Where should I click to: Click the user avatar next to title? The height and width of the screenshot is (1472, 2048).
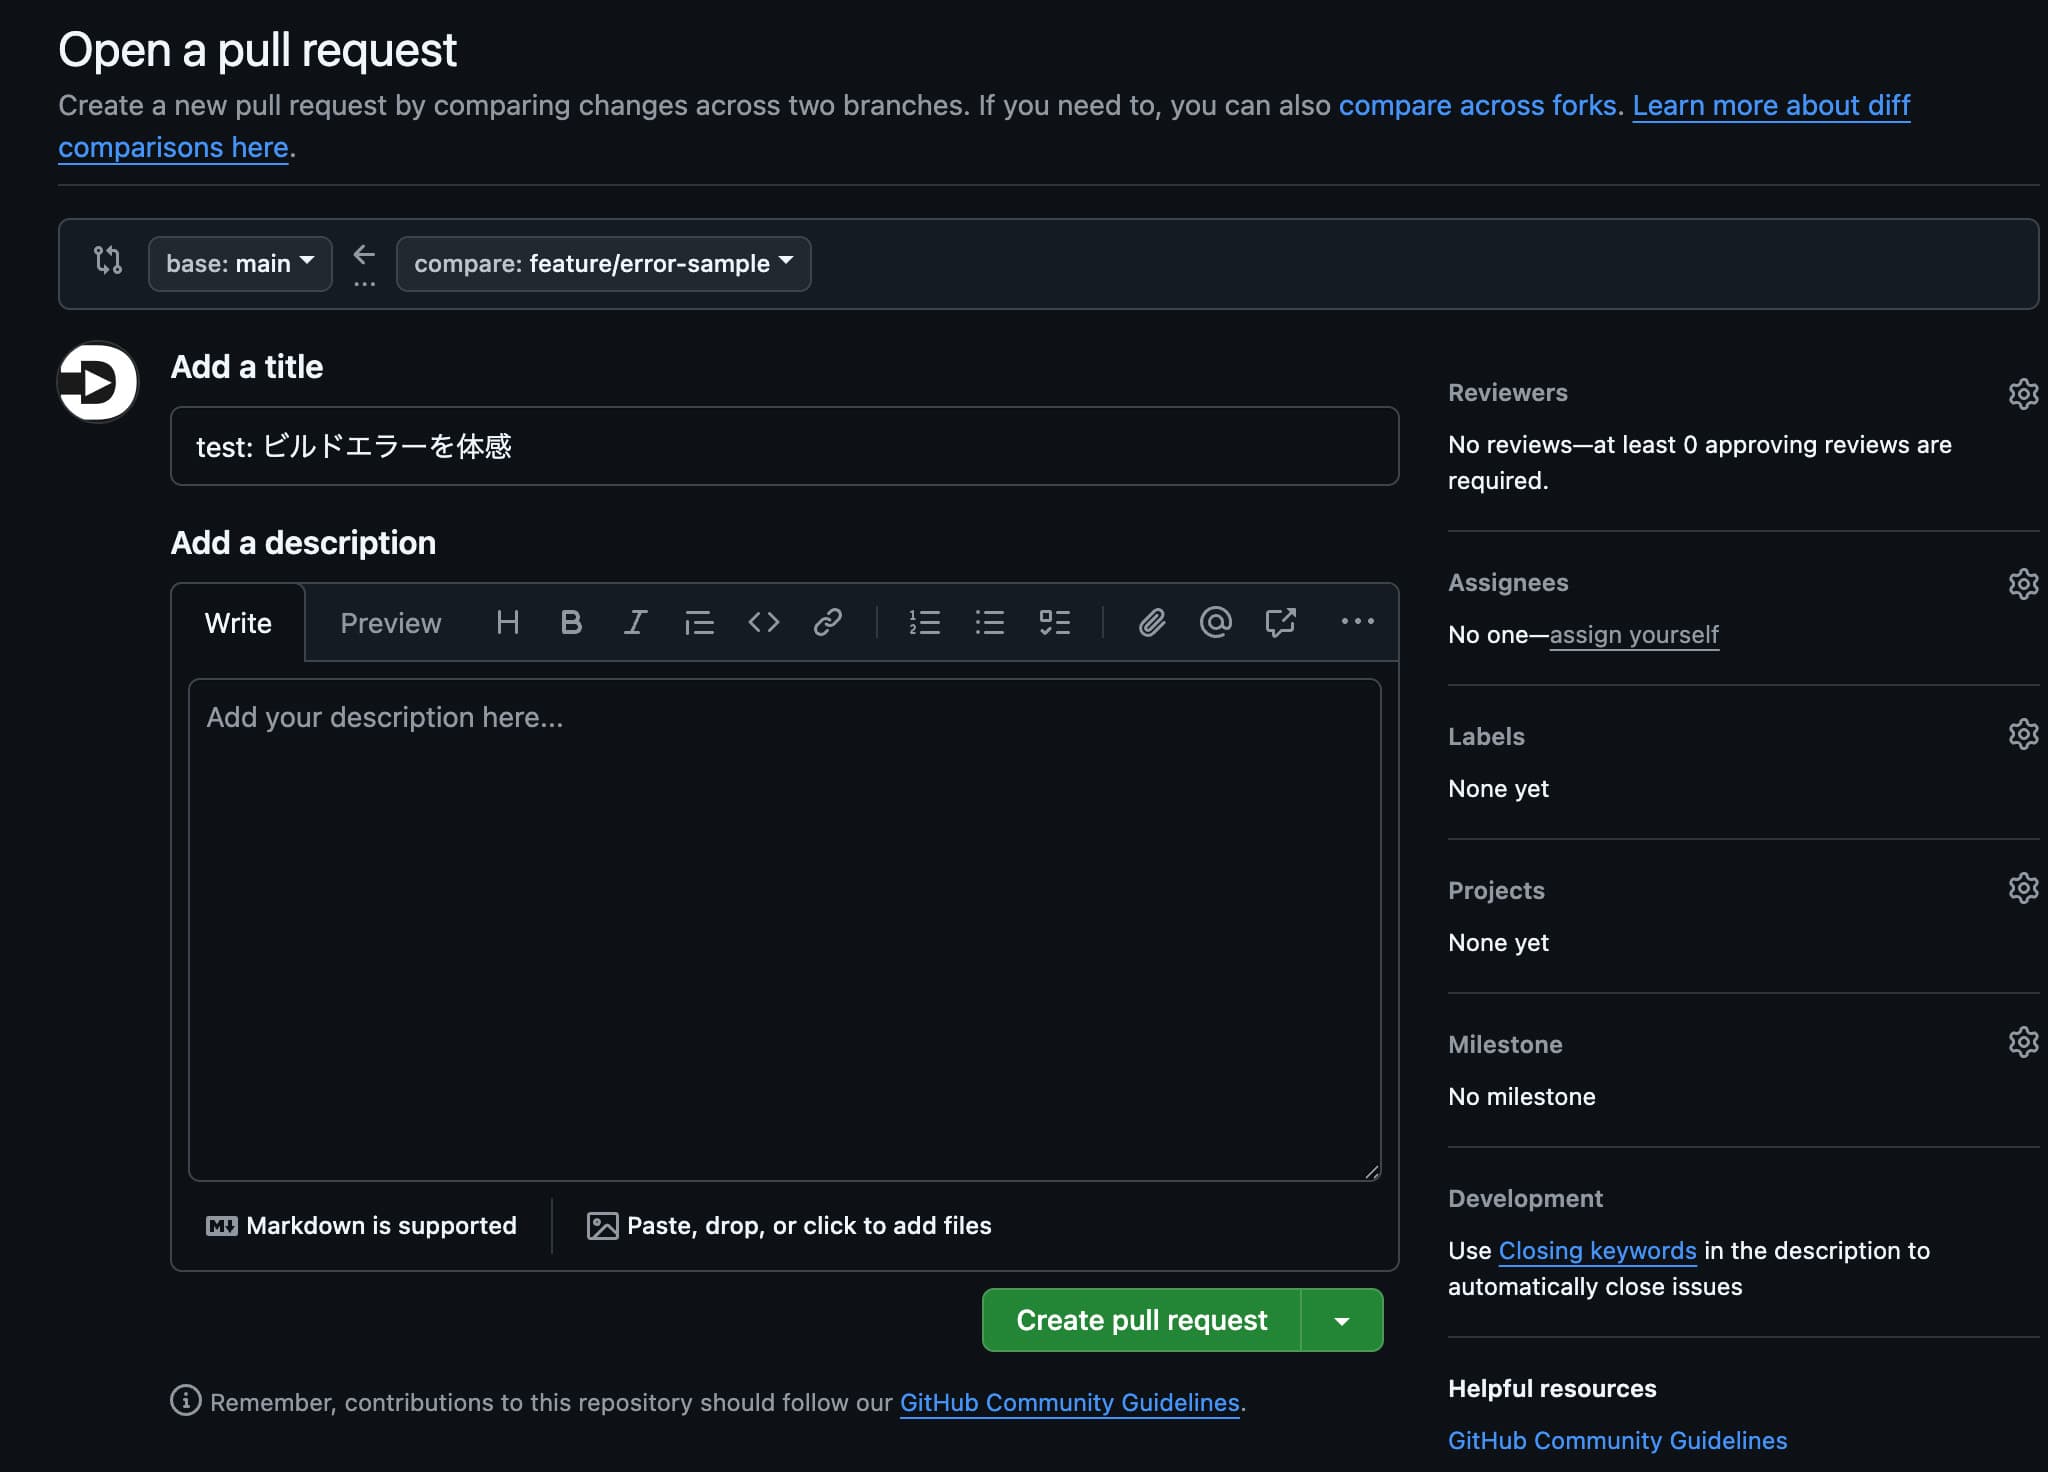[98, 382]
